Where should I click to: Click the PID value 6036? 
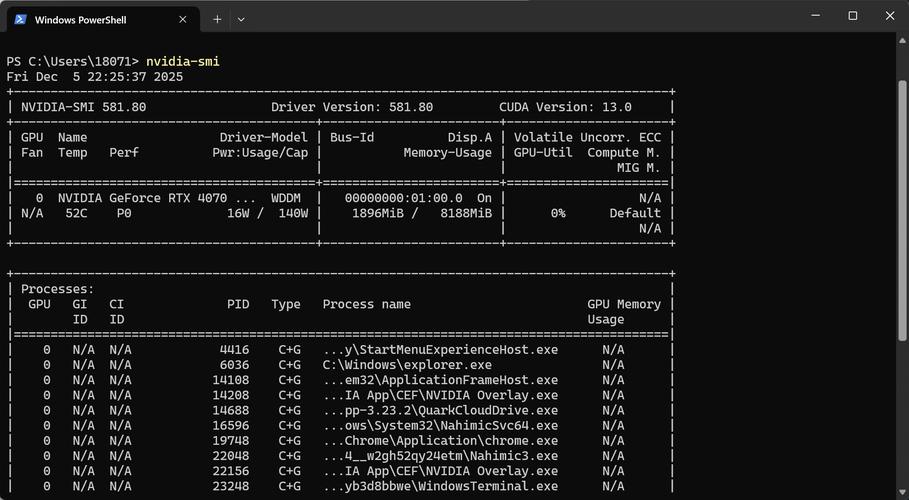pos(235,365)
